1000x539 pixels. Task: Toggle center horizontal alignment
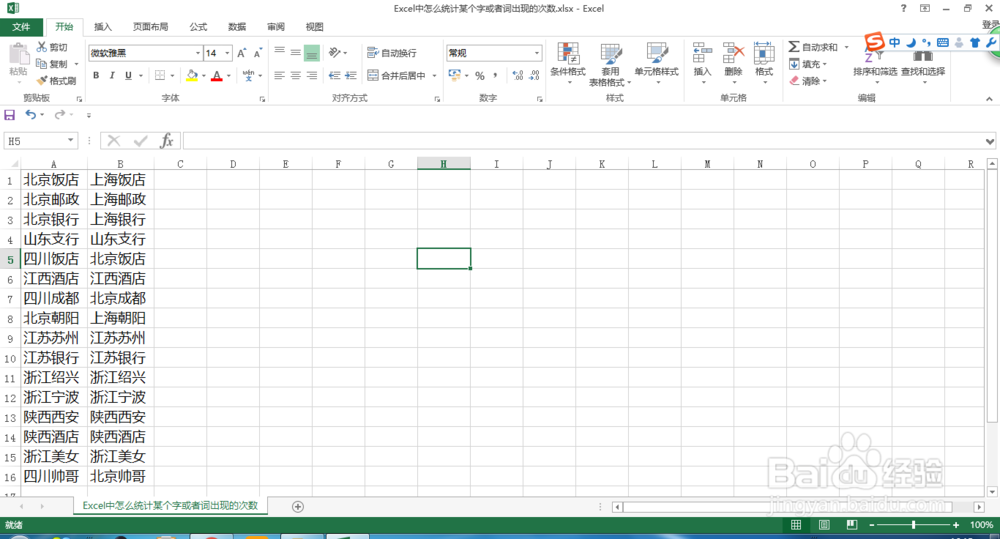point(295,75)
